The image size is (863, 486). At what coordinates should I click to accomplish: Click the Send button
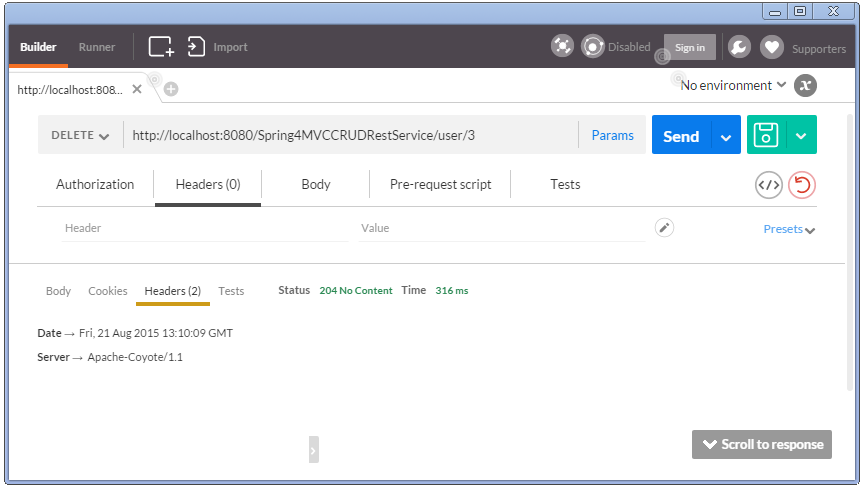681,135
